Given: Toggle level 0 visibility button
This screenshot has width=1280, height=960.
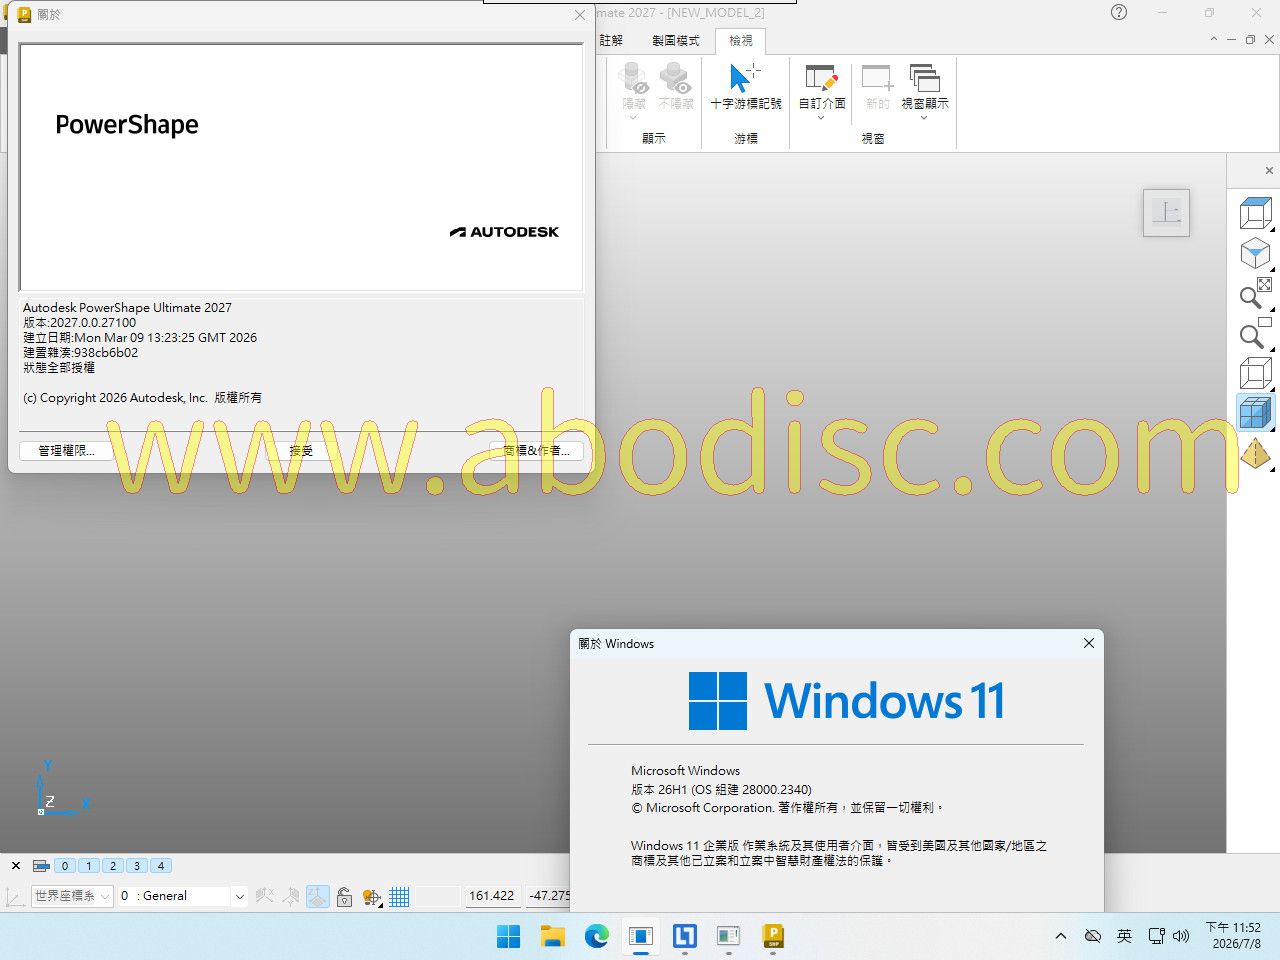Looking at the screenshot, I should [x=65, y=866].
